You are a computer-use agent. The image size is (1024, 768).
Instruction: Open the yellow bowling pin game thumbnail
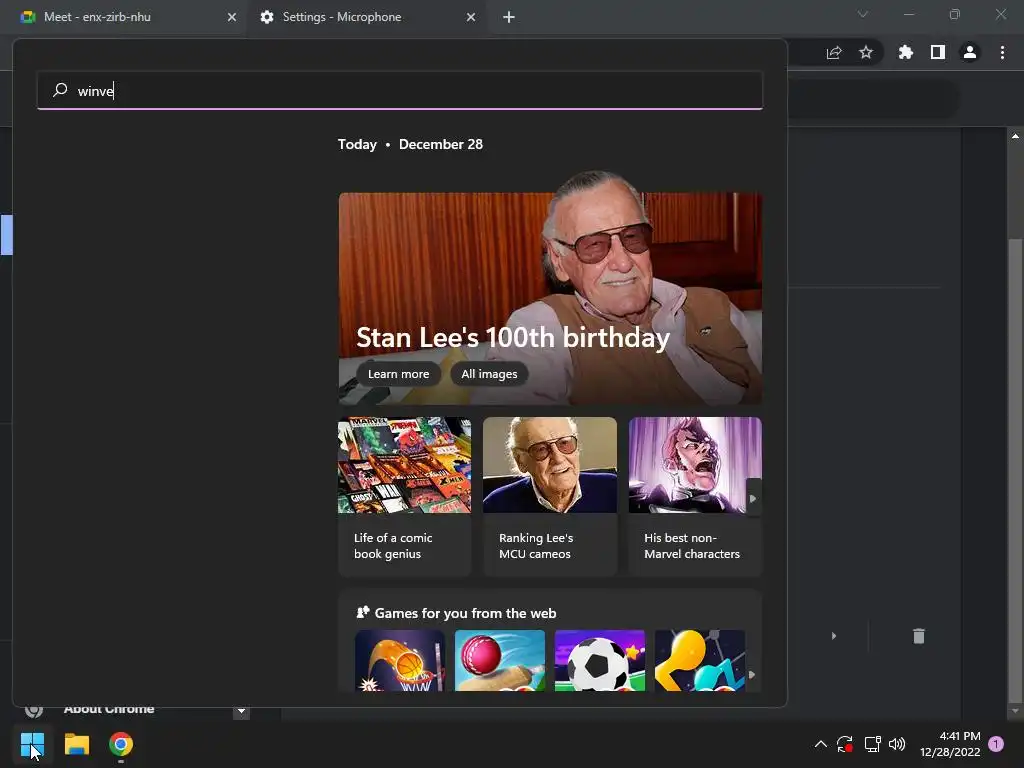pyautogui.click(x=699, y=660)
